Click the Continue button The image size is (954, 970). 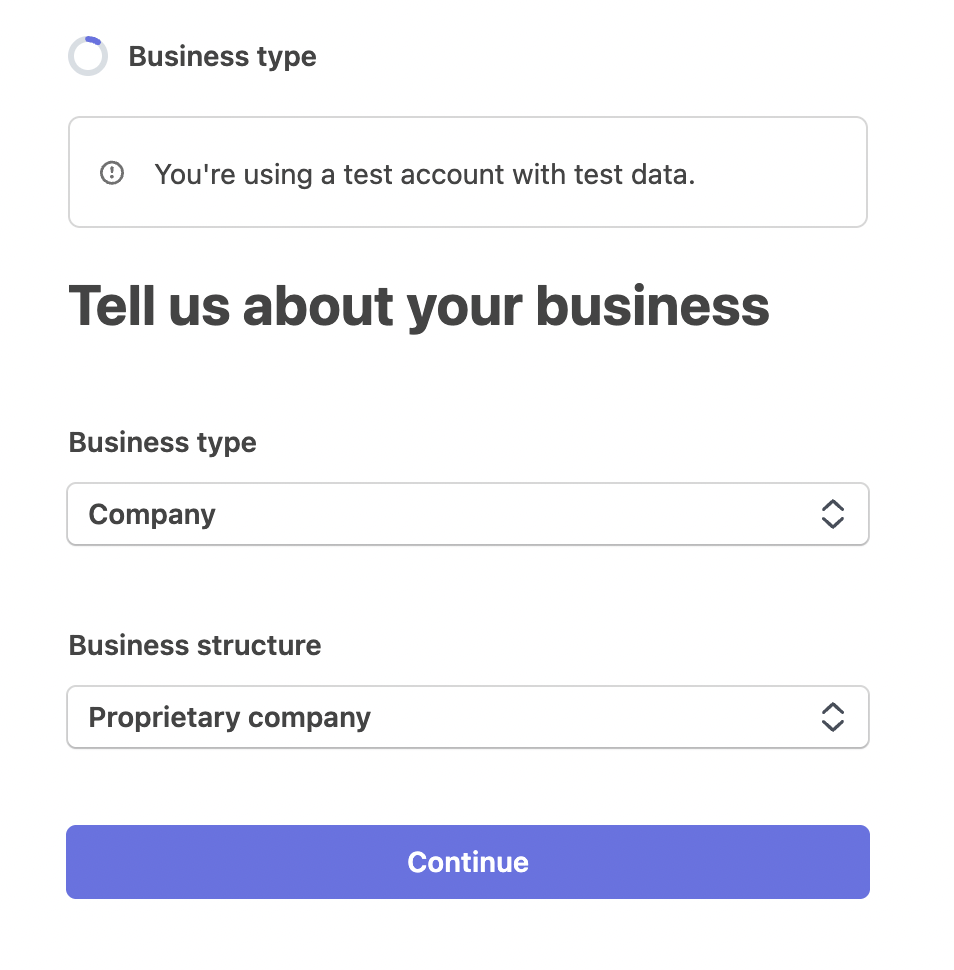[x=468, y=862]
